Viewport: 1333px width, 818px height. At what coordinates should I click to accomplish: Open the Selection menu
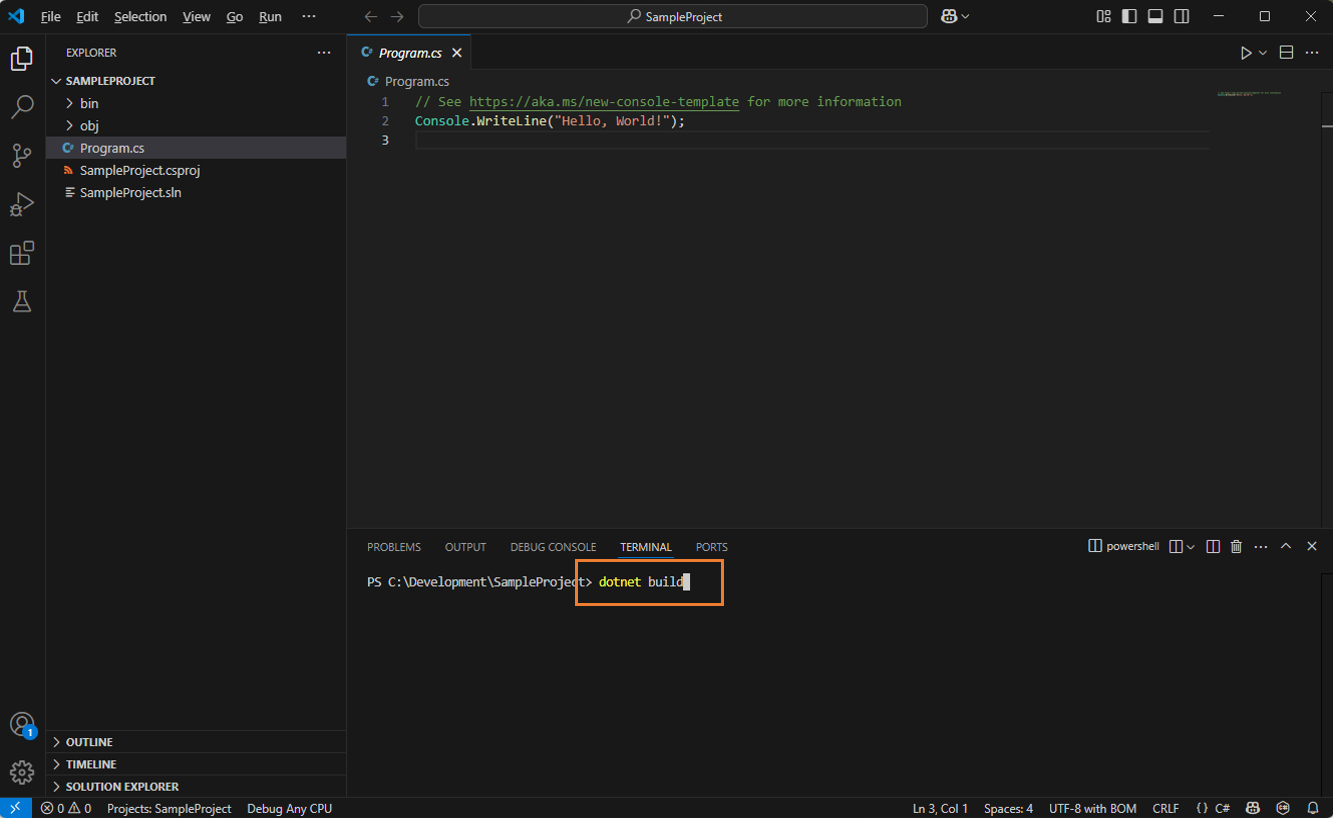click(140, 17)
